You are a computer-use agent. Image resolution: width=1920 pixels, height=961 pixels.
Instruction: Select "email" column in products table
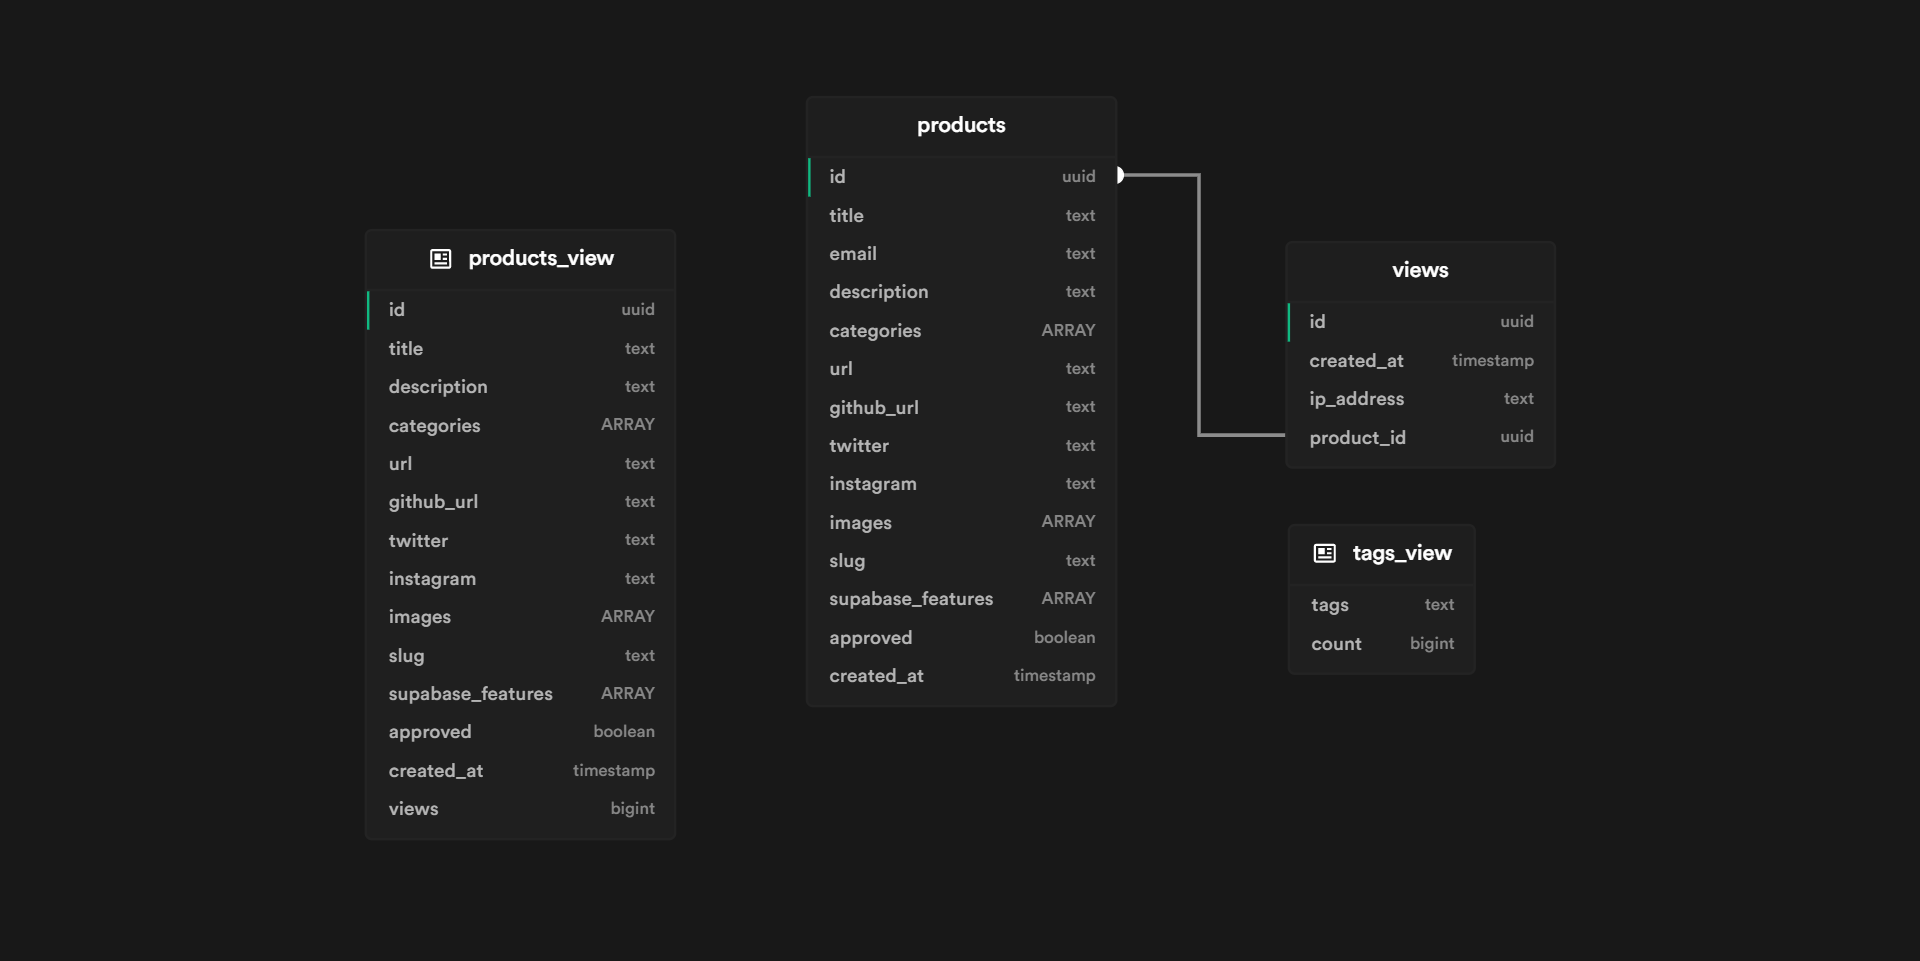(961, 254)
